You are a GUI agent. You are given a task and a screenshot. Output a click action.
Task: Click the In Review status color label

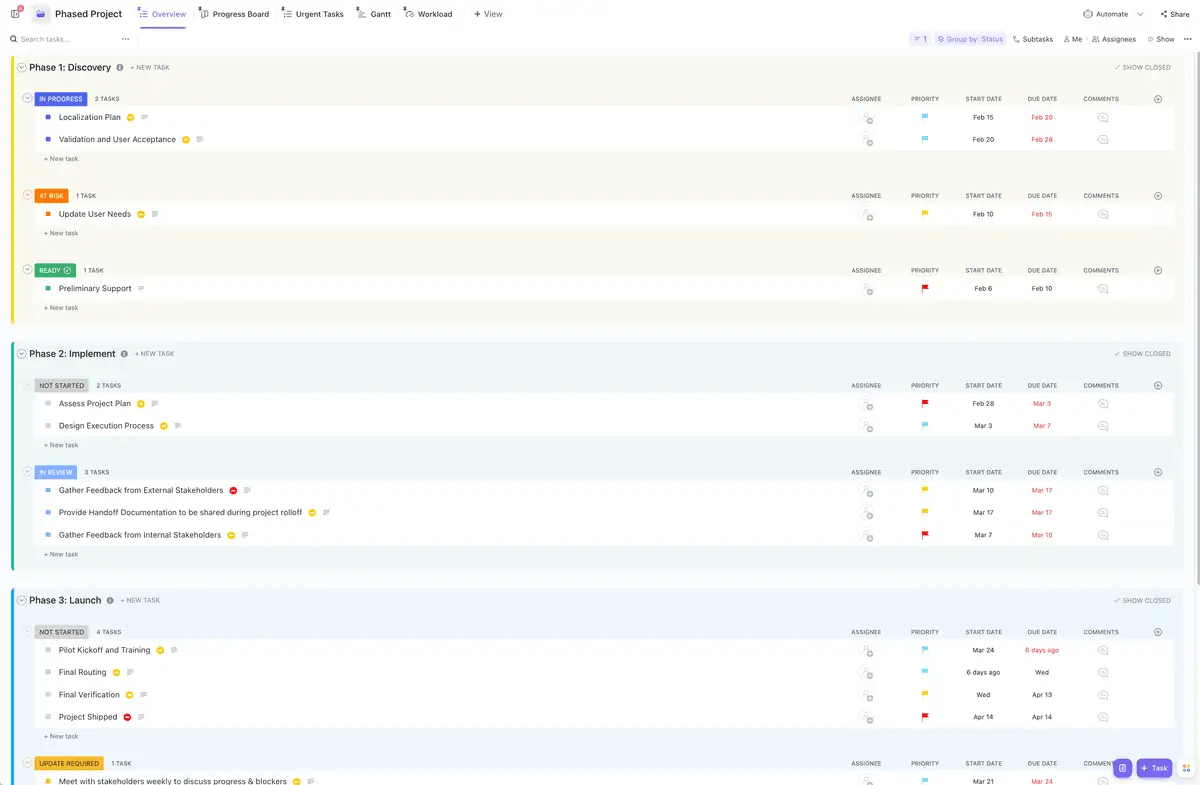click(56, 472)
